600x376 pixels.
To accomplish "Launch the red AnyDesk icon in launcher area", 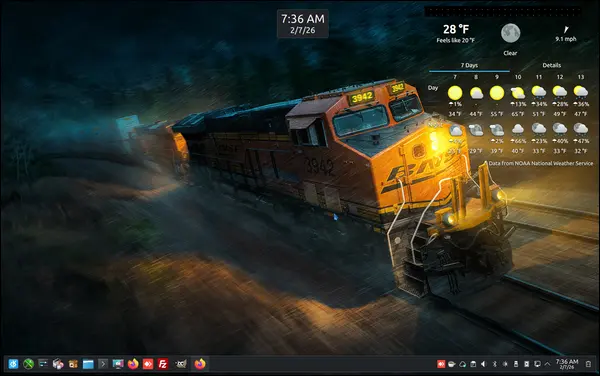I will [148, 364].
